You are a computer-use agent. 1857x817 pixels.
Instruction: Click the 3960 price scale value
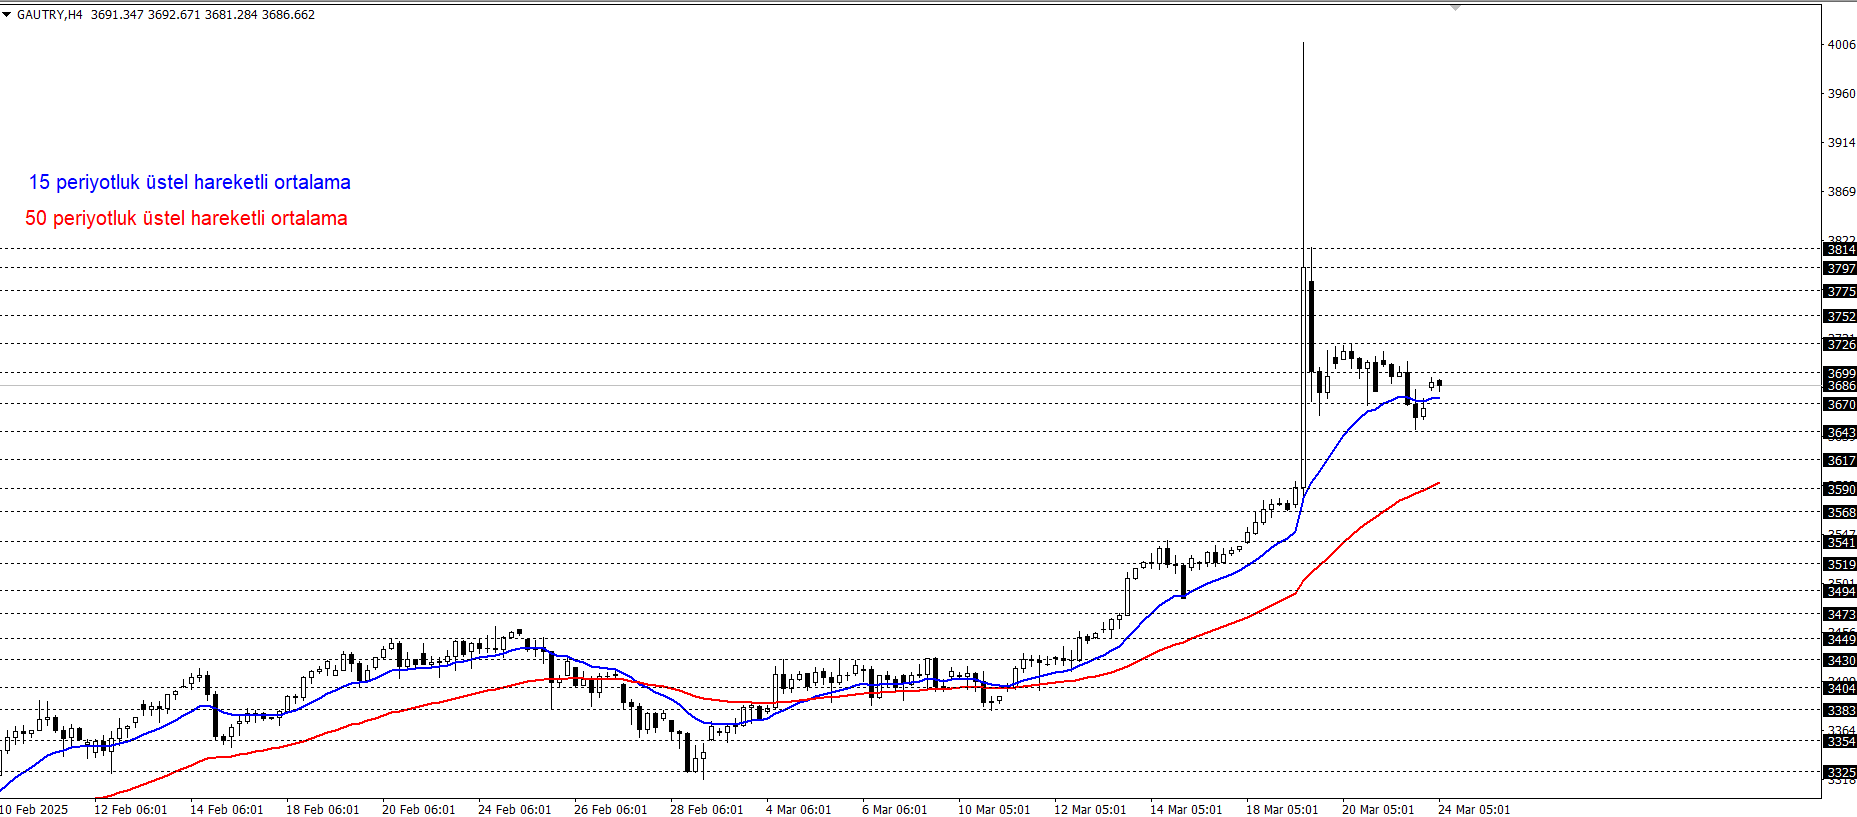click(1841, 93)
